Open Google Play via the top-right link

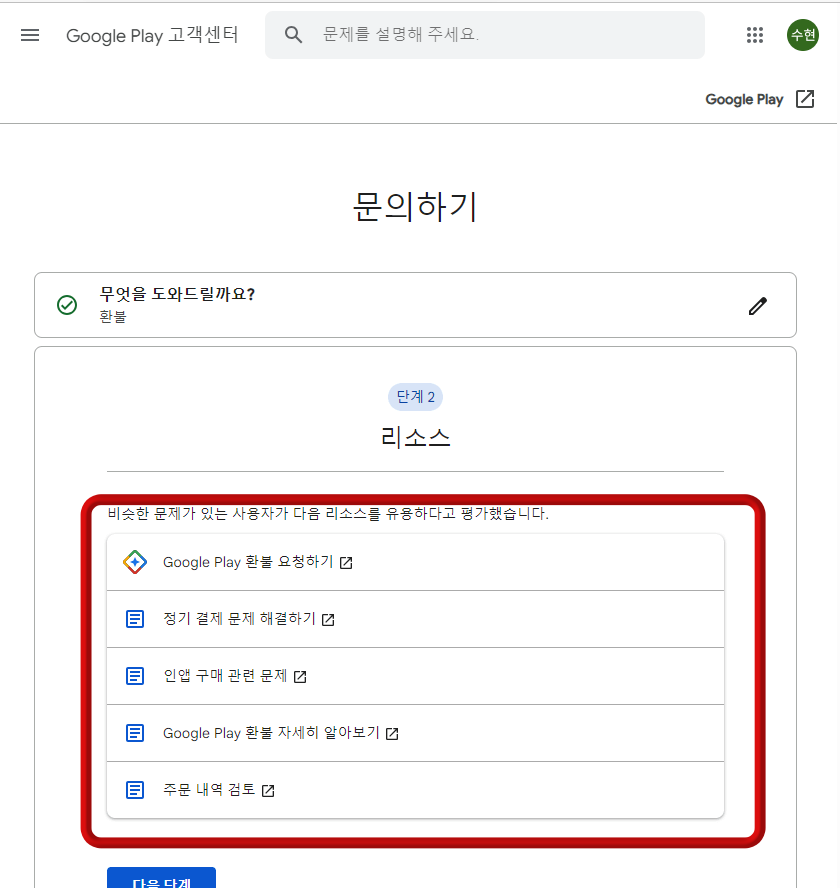[x=744, y=98]
